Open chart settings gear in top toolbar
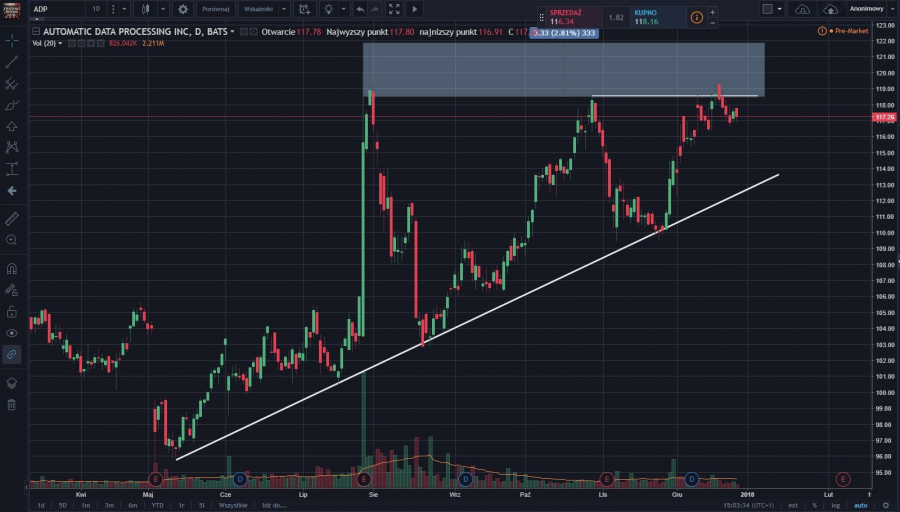Image resolution: width=900 pixels, height=512 pixels. click(182, 9)
